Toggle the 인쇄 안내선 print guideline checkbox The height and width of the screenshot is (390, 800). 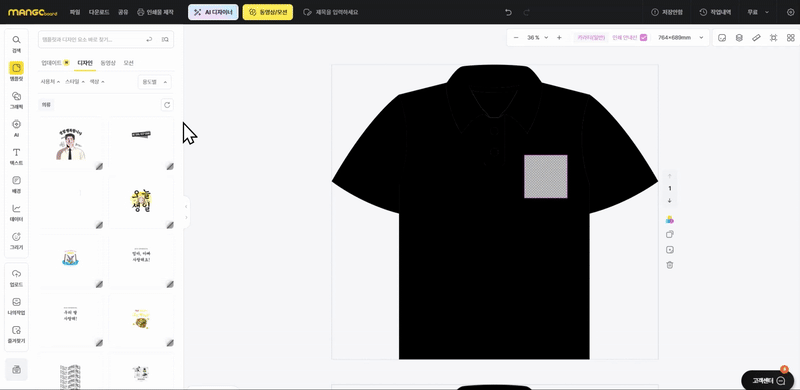(643, 38)
